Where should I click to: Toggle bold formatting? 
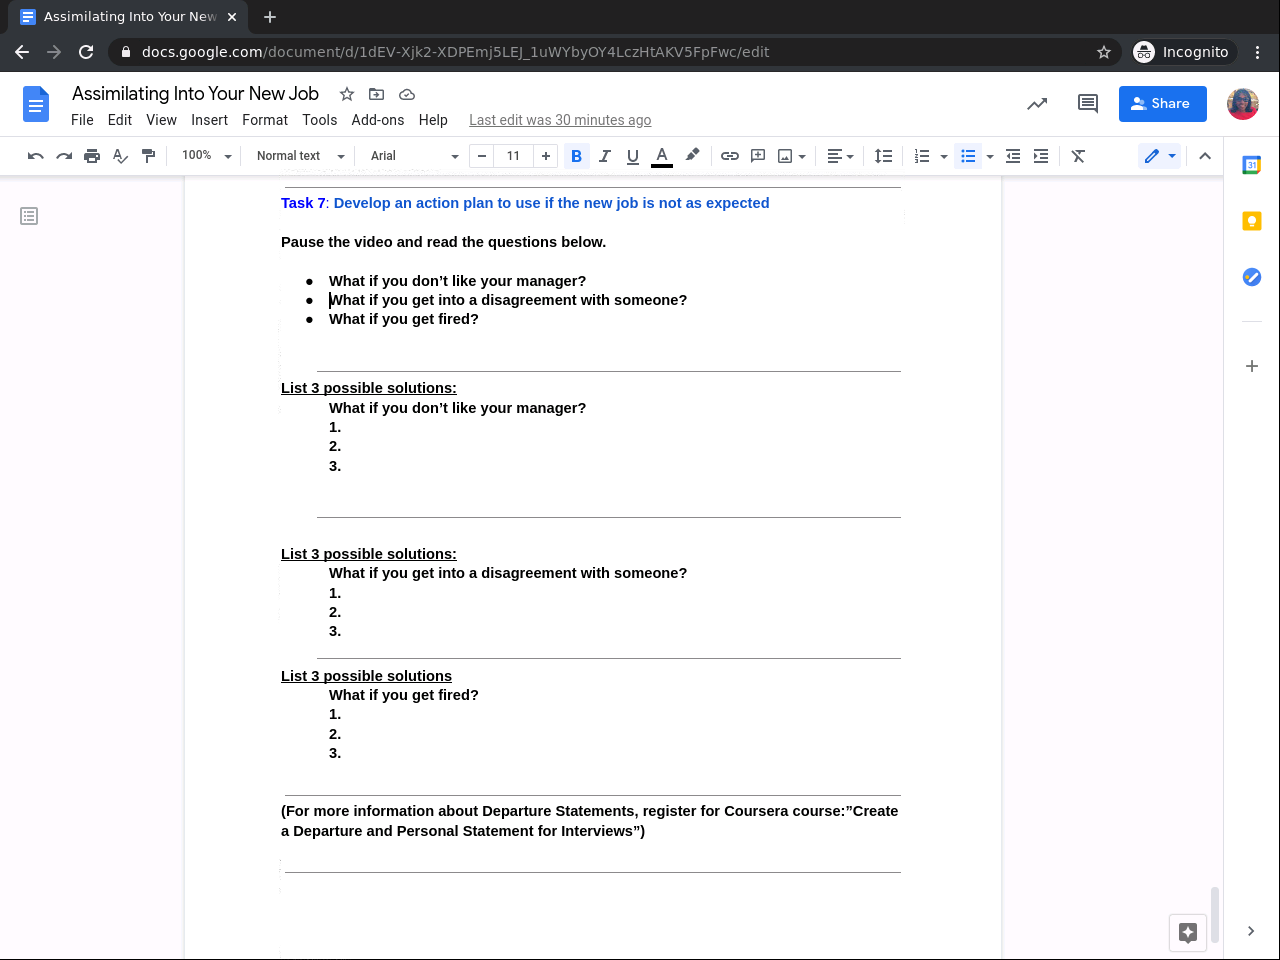click(576, 156)
